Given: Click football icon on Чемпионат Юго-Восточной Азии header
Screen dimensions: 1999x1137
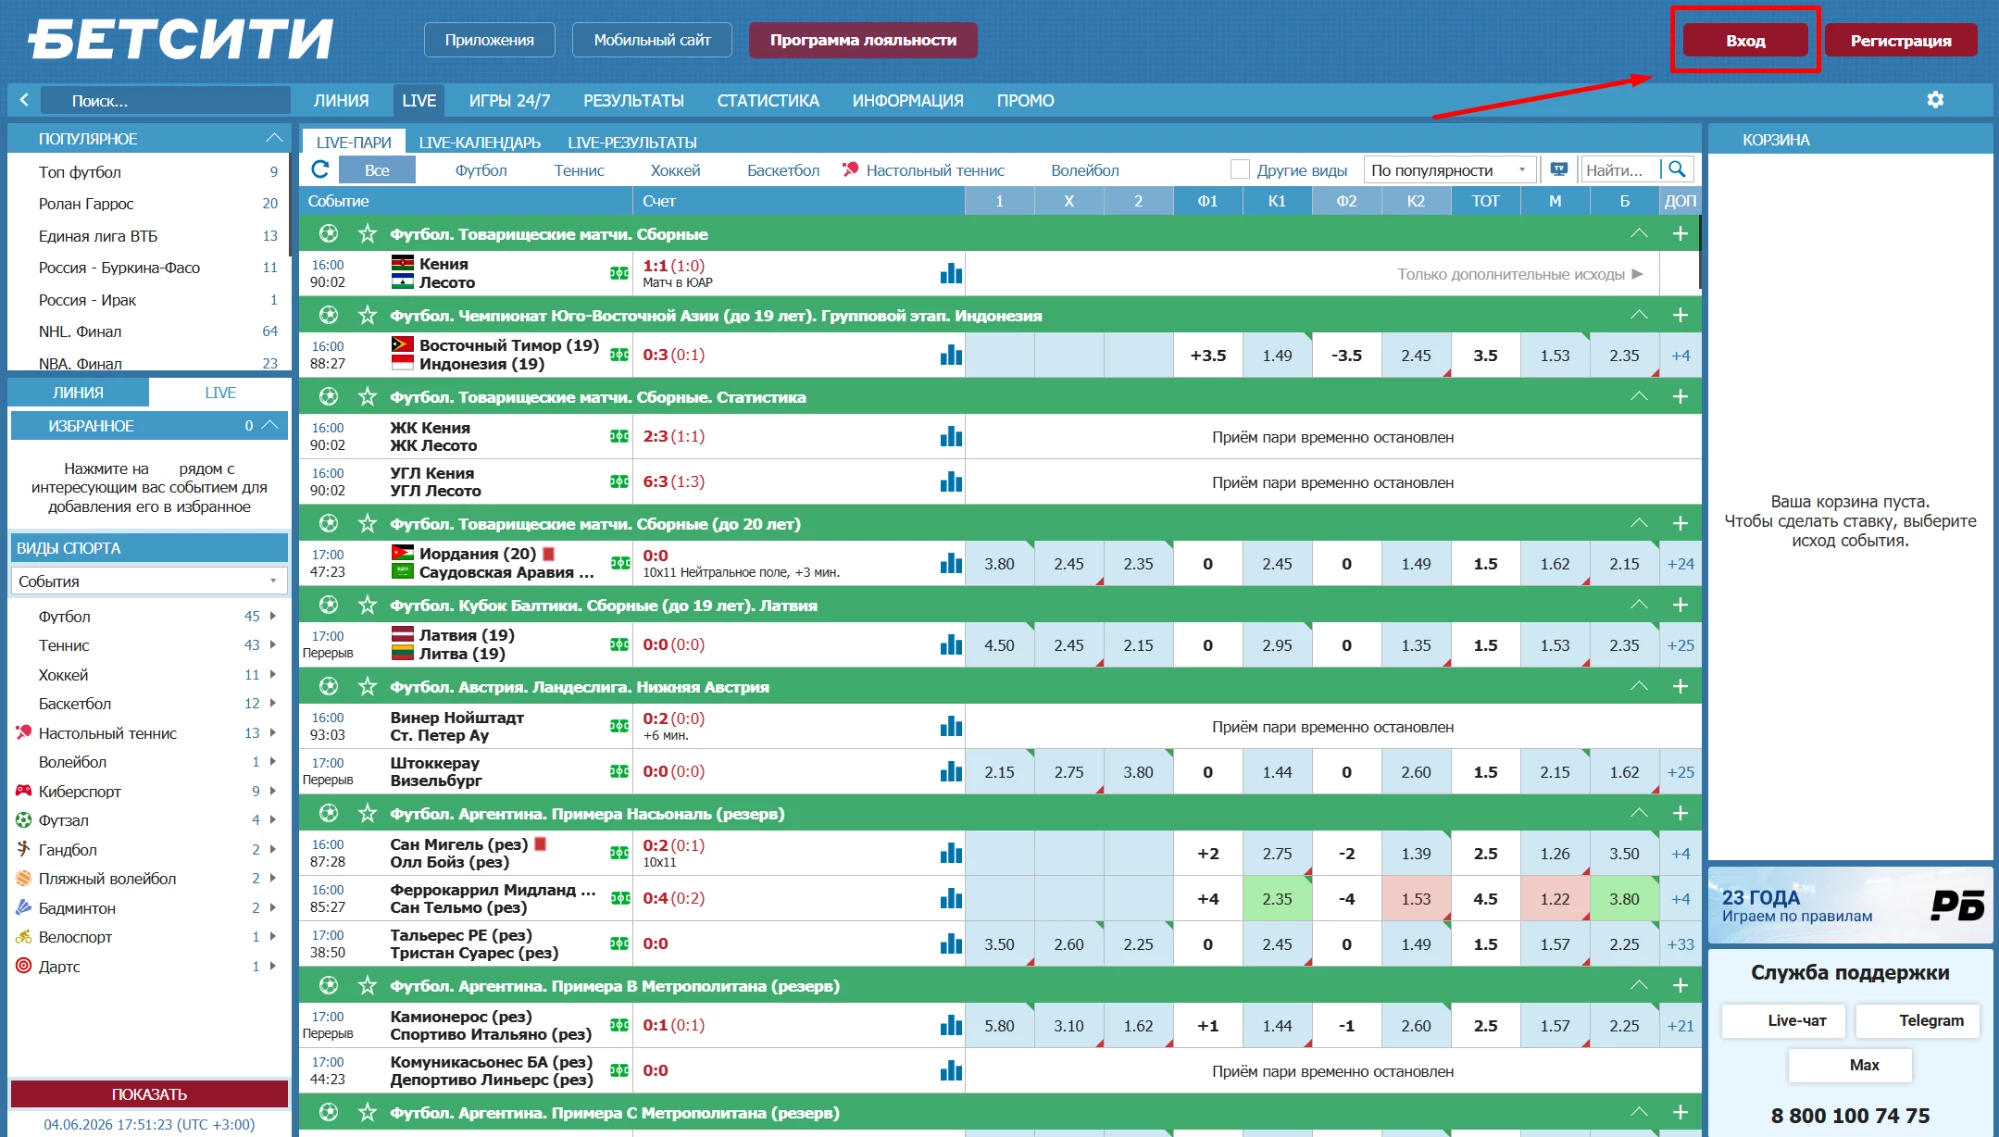Looking at the screenshot, I should pyautogui.click(x=328, y=316).
